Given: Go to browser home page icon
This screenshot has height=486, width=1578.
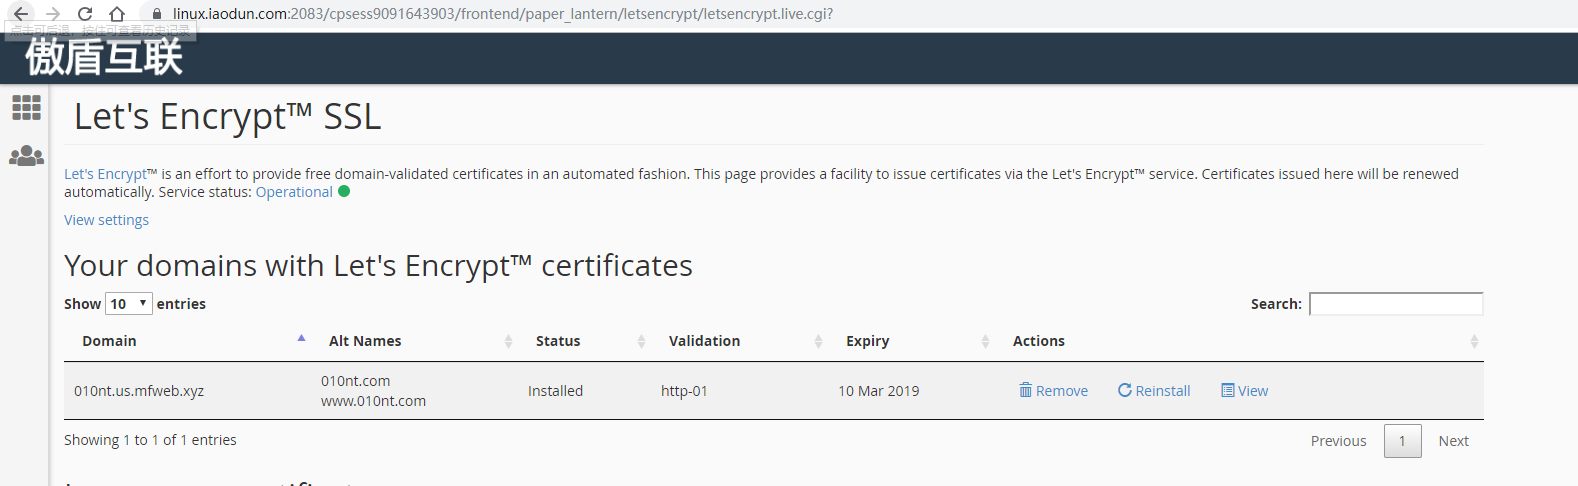Looking at the screenshot, I should (x=117, y=14).
